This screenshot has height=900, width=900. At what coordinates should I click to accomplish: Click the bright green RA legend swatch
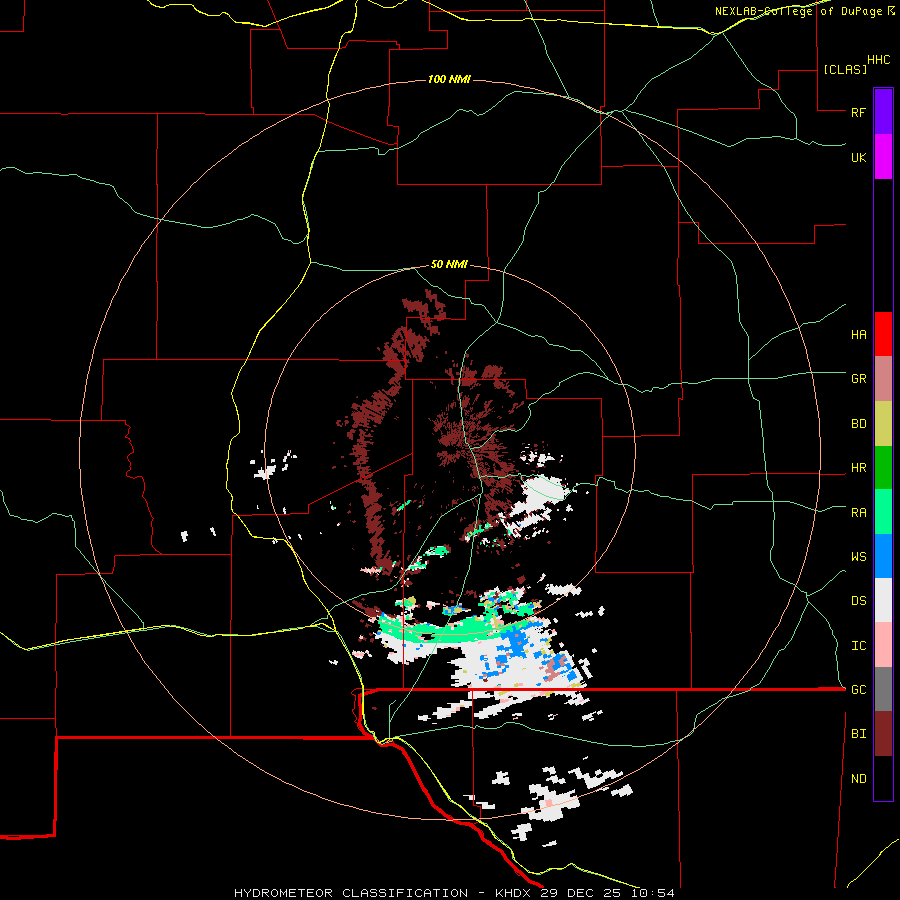tap(883, 512)
